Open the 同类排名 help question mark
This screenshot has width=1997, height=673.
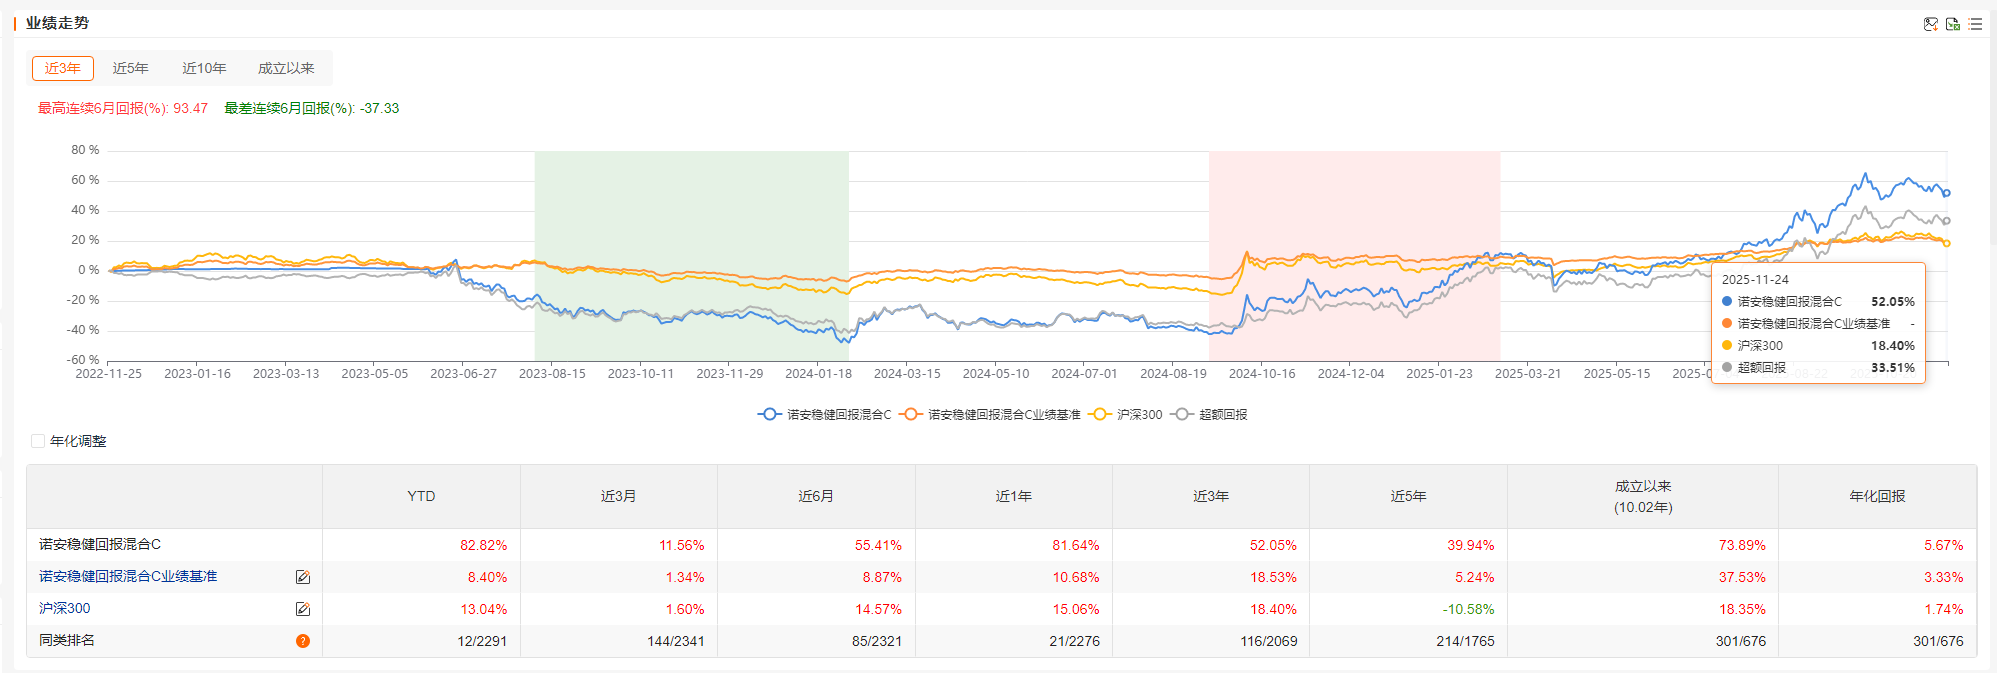303,641
